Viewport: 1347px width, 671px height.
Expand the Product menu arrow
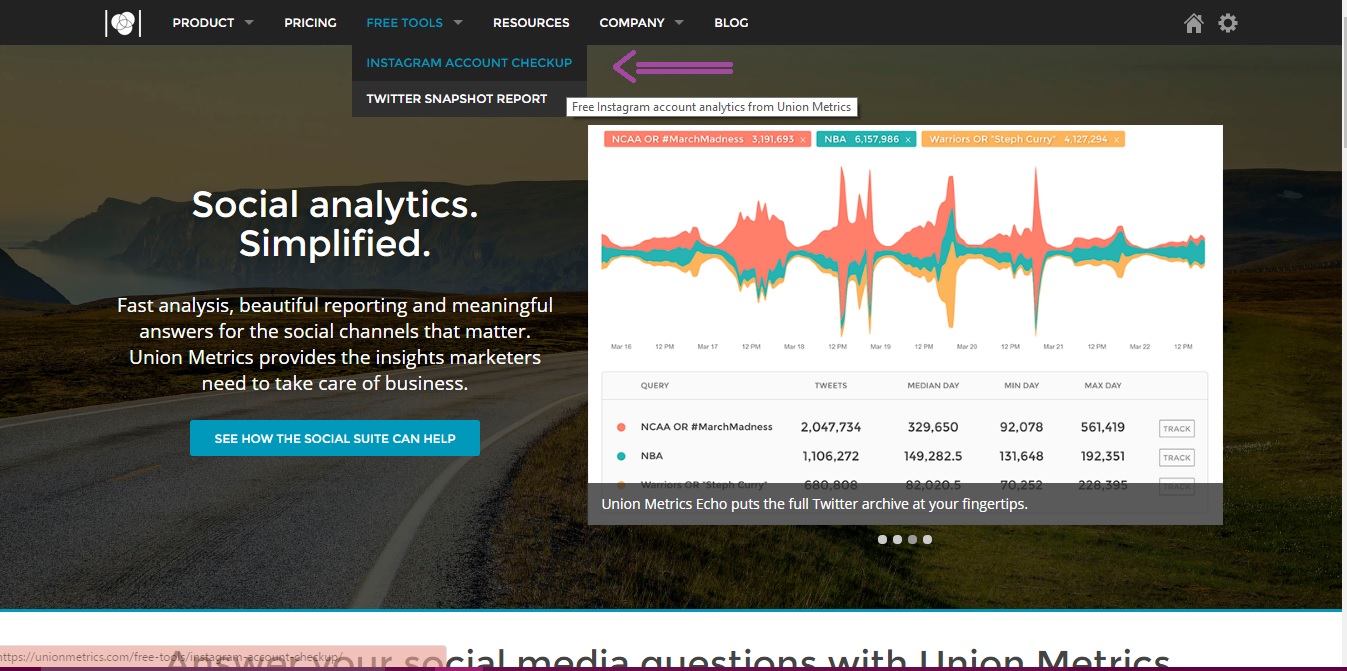click(x=249, y=23)
